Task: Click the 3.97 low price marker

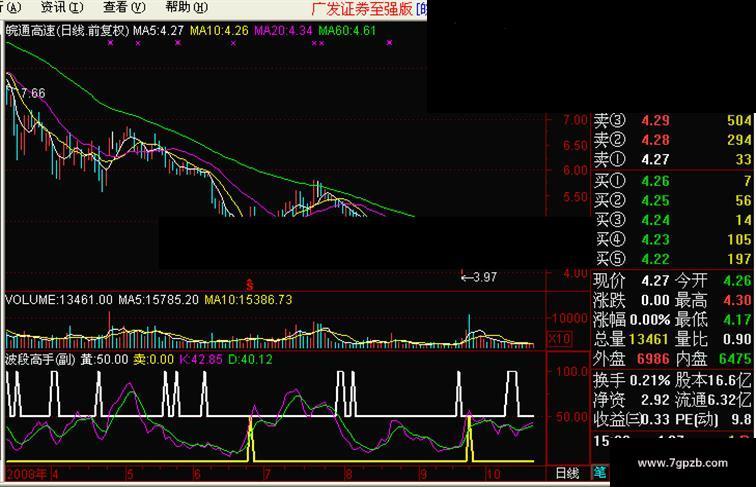Action: click(479, 277)
